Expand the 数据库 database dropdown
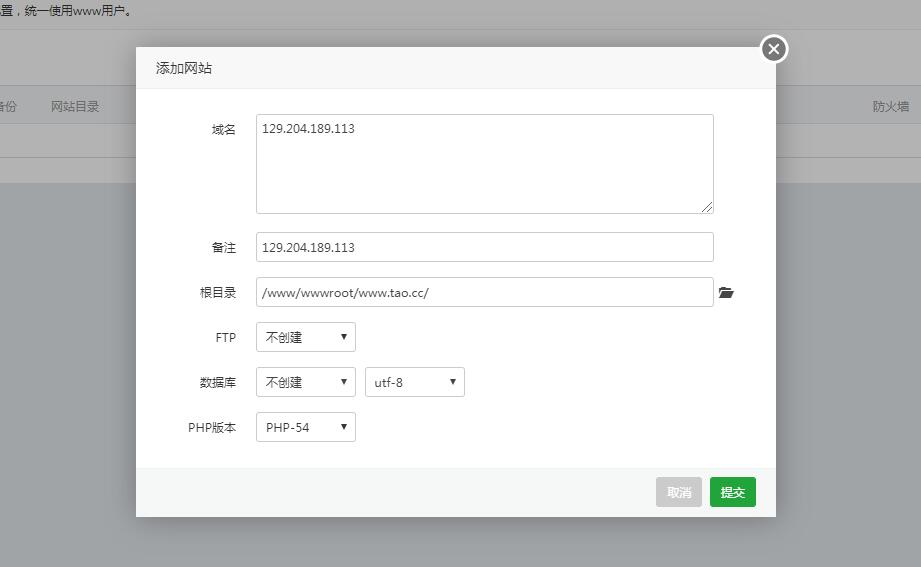The height and width of the screenshot is (567, 921). pos(306,382)
